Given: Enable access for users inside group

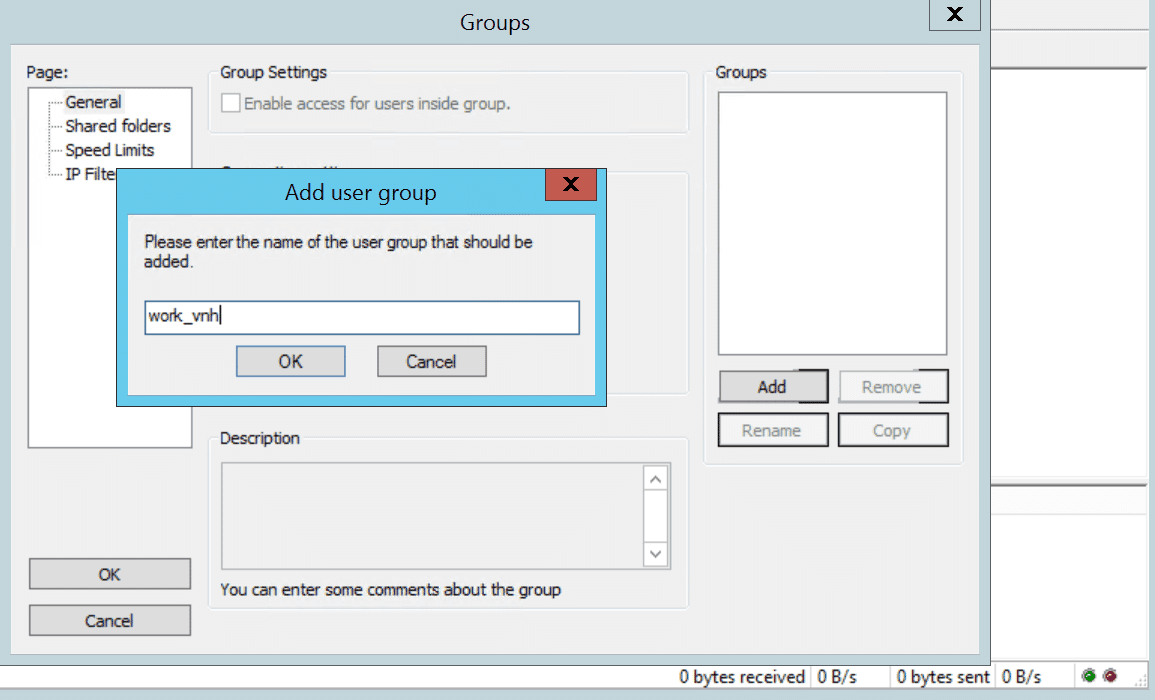Looking at the screenshot, I should (x=230, y=102).
